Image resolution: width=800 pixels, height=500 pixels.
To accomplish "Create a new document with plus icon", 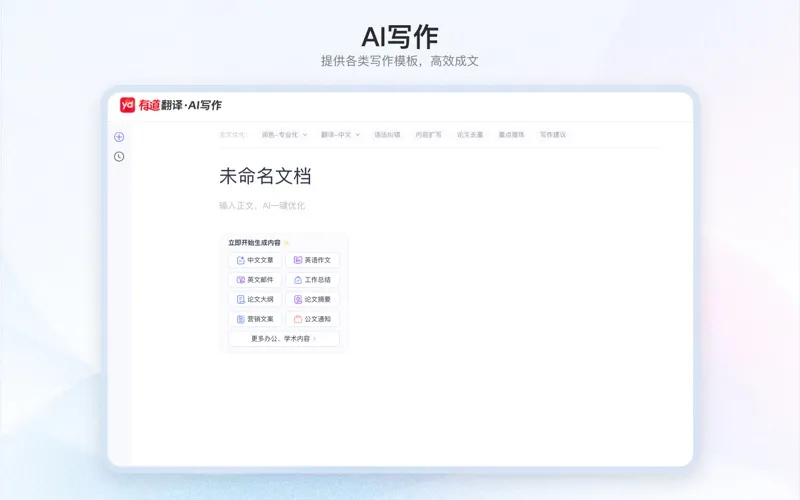I will click(119, 137).
